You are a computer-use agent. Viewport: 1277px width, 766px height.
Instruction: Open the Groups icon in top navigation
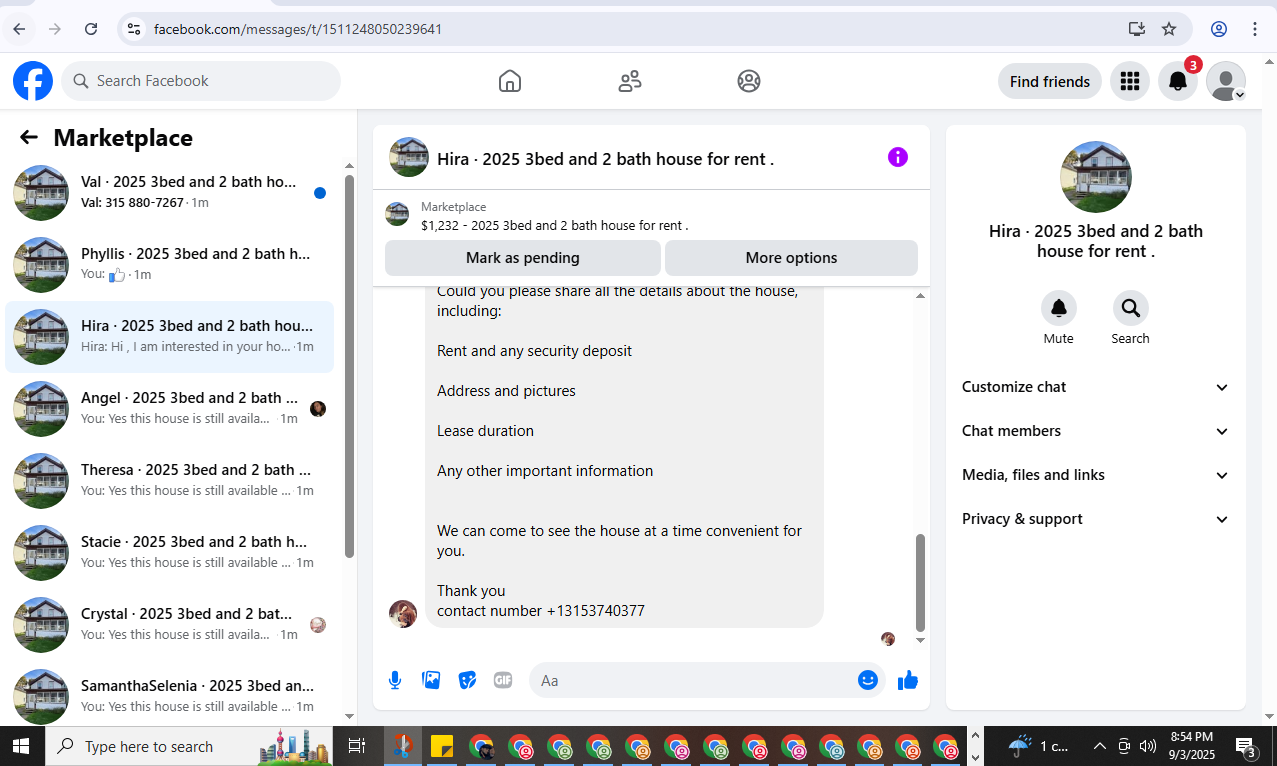749,81
